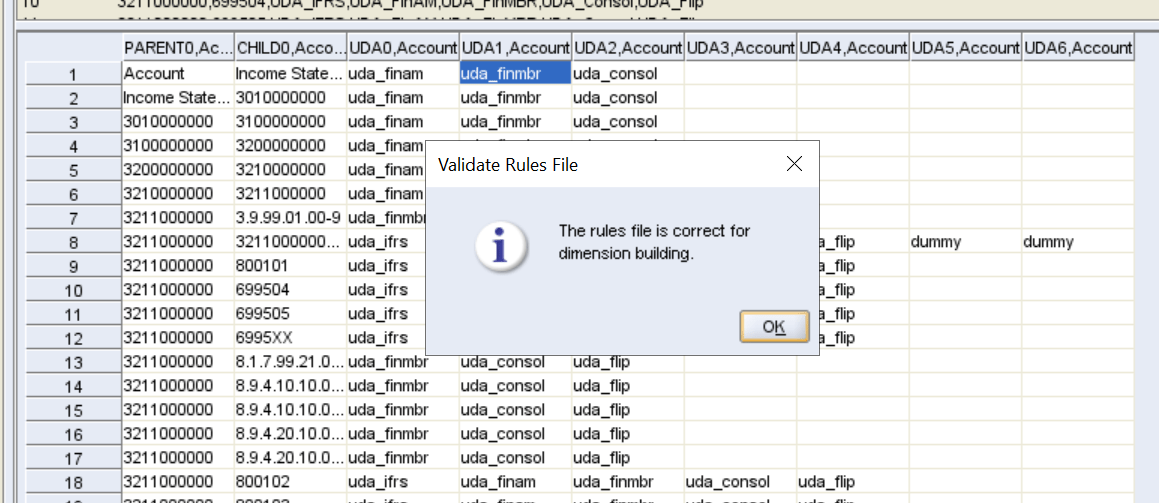1159x503 pixels.
Task: Select row header 3
Action: [x=73, y=122]
